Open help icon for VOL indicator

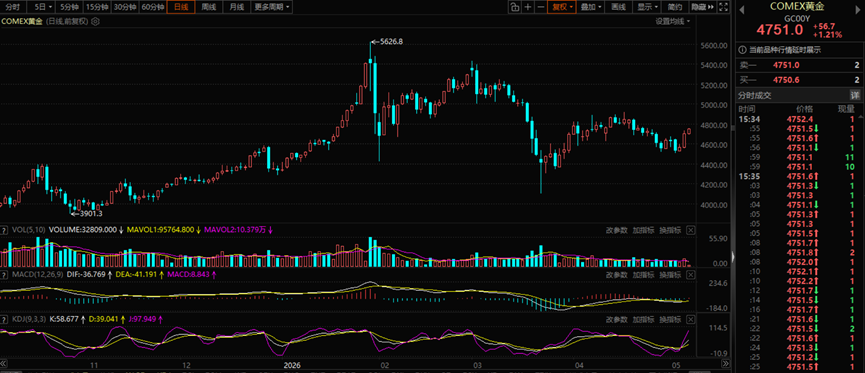pos(4,230)
